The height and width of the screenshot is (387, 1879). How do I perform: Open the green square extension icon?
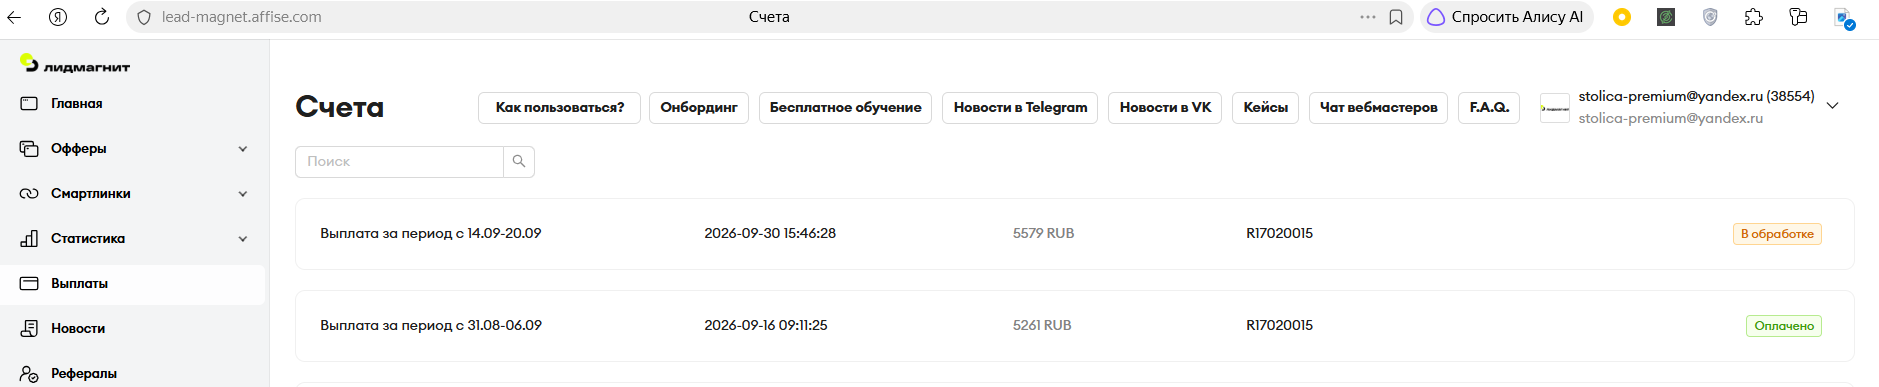(x=1666, y=17)
